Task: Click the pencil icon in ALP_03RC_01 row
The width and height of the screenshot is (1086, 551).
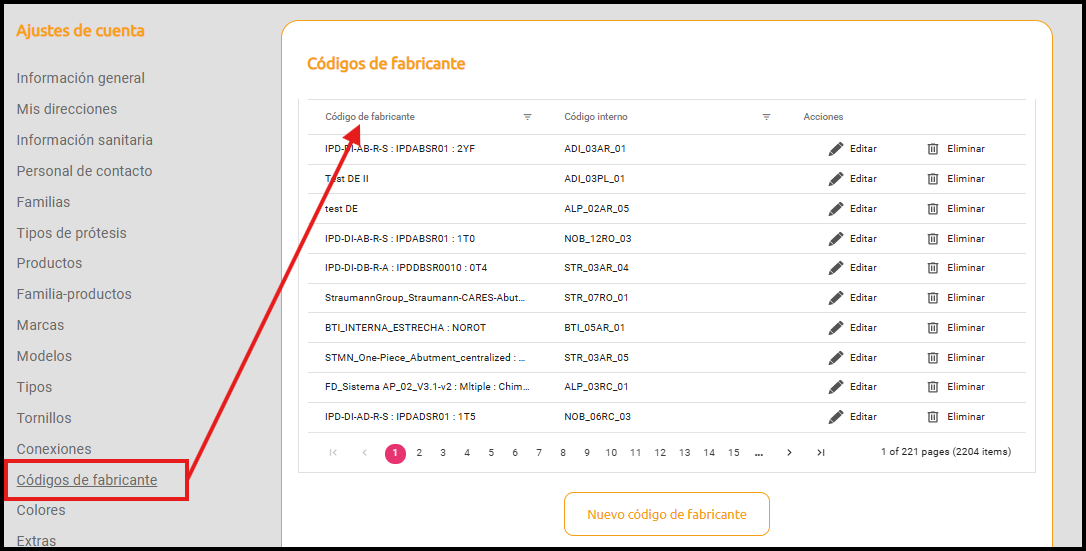Action: point(836,386)
